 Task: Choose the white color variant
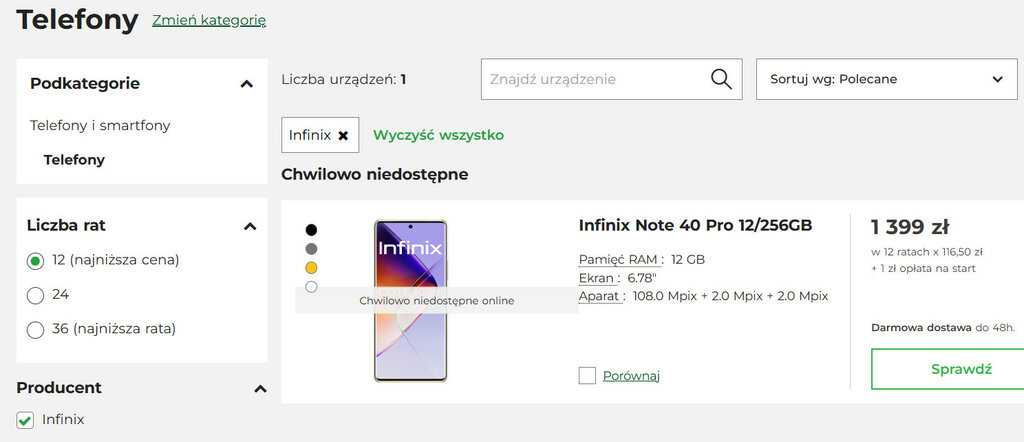point(311,287)
